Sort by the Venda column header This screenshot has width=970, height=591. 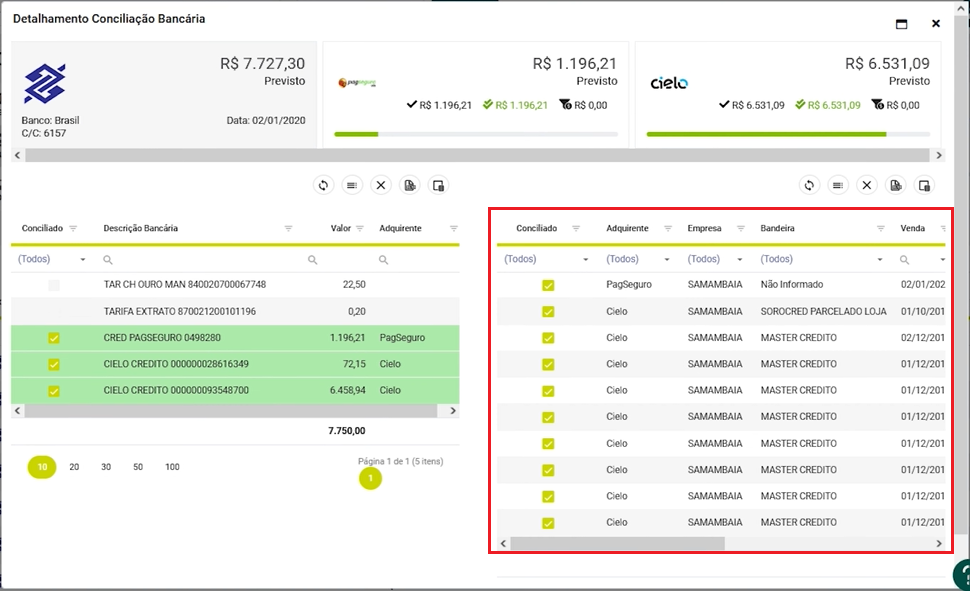[x=912, y=228]
